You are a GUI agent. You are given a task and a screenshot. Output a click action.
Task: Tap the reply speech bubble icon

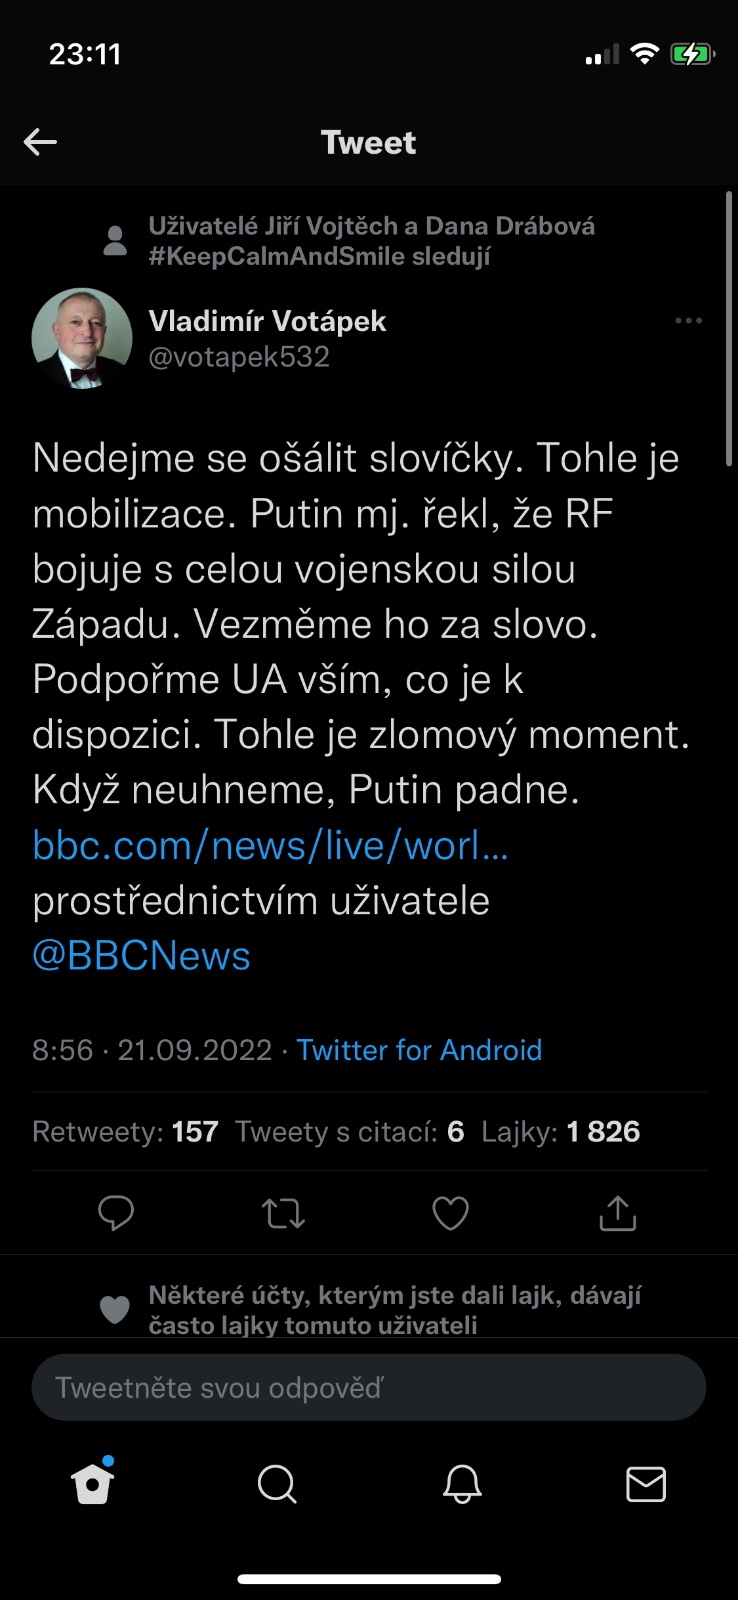click(116, 1213)
